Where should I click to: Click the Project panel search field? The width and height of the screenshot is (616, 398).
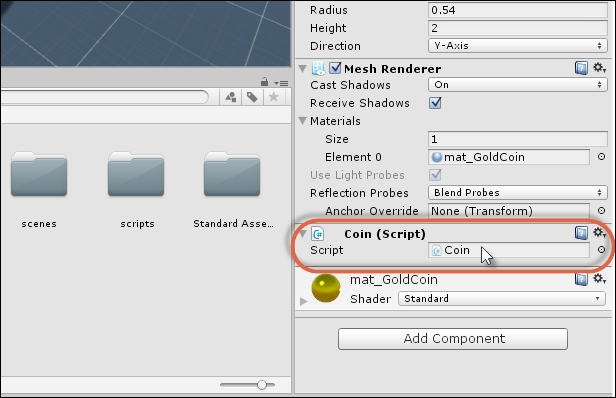(x=104, y=97)
